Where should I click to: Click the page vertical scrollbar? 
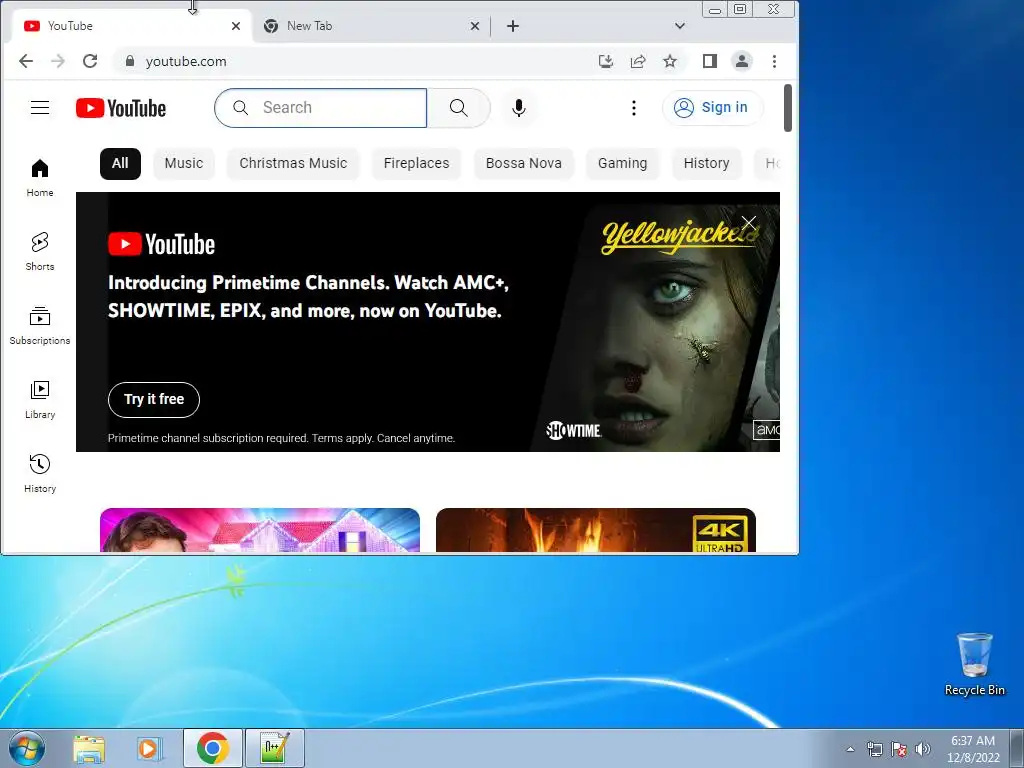[x=788, y=108]
